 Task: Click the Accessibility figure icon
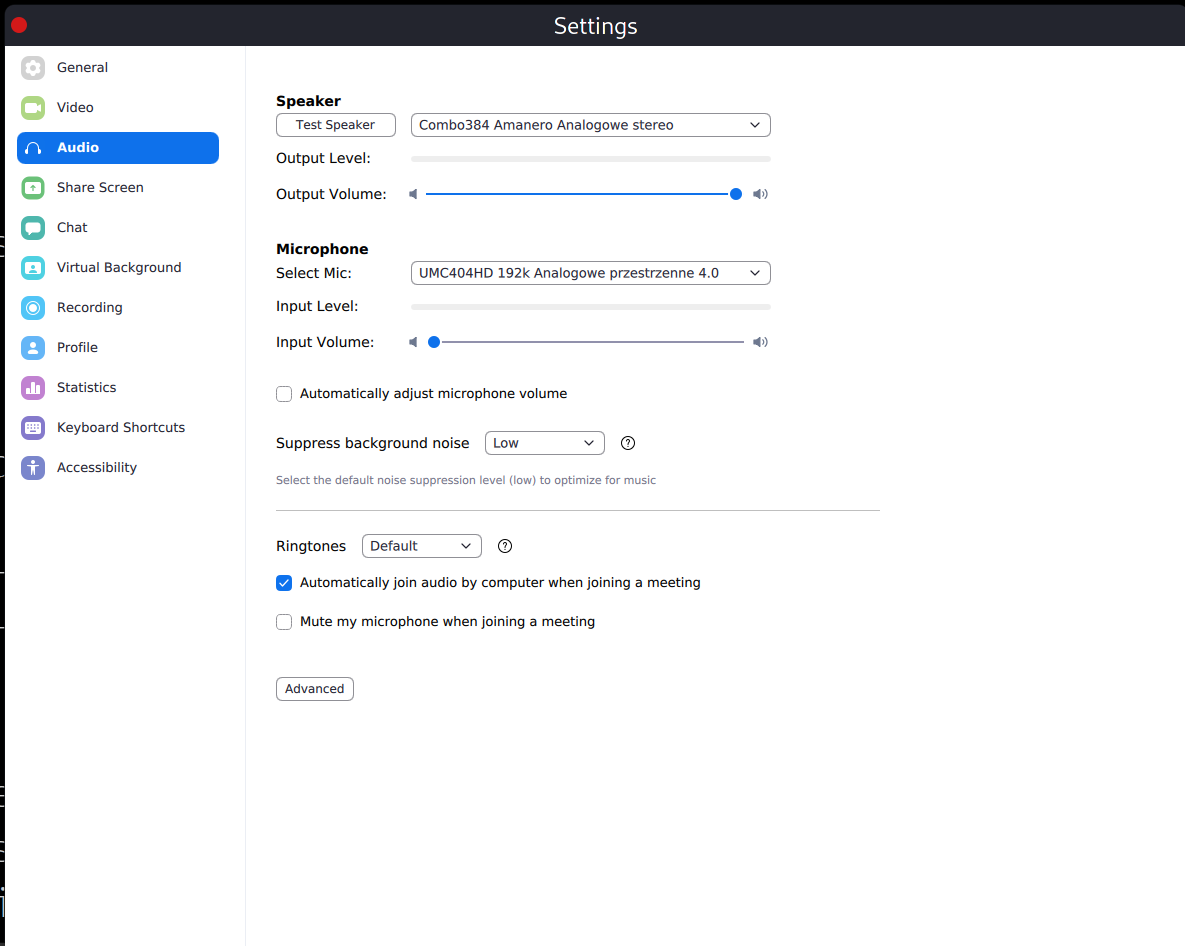(32, 468)
